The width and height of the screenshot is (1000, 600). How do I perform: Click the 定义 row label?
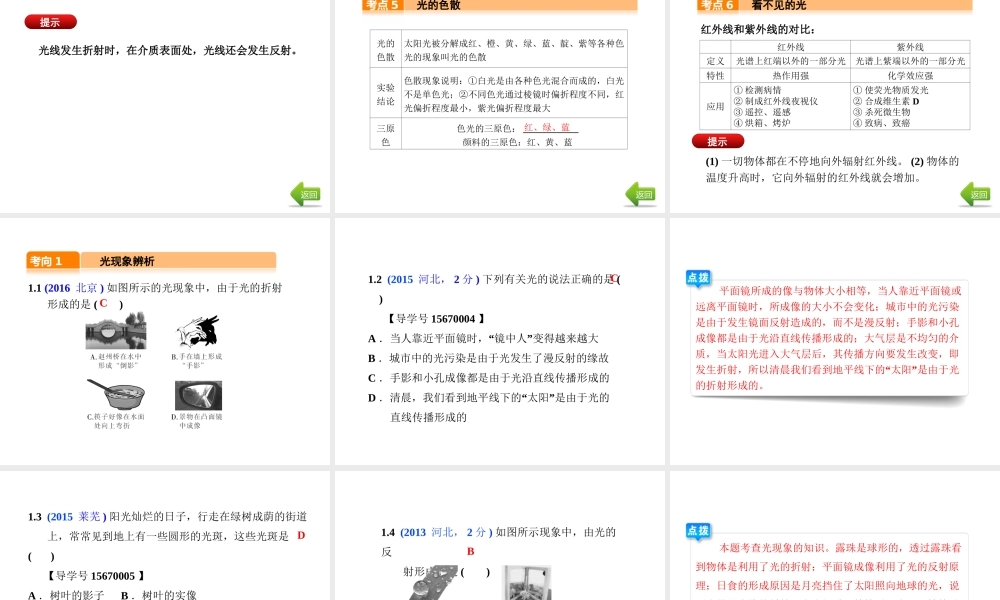click(716, 61)
